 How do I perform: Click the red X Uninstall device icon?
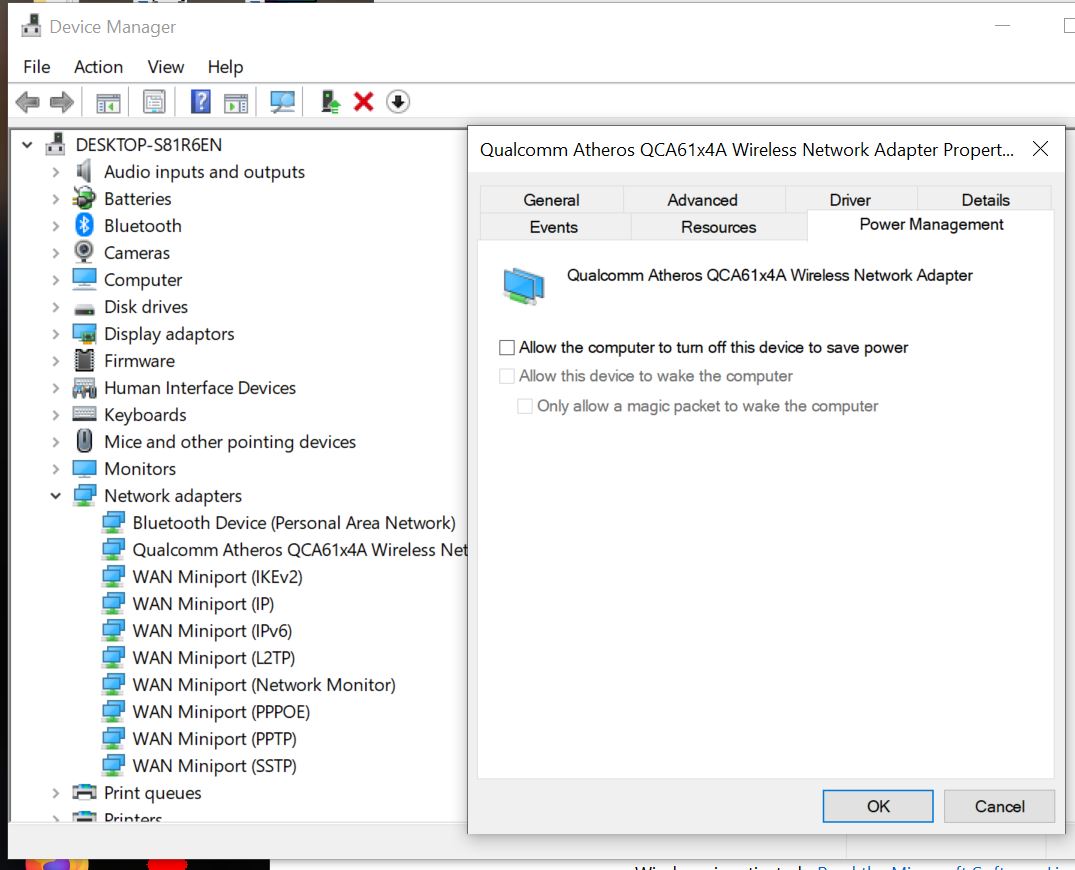click(364, 102)
